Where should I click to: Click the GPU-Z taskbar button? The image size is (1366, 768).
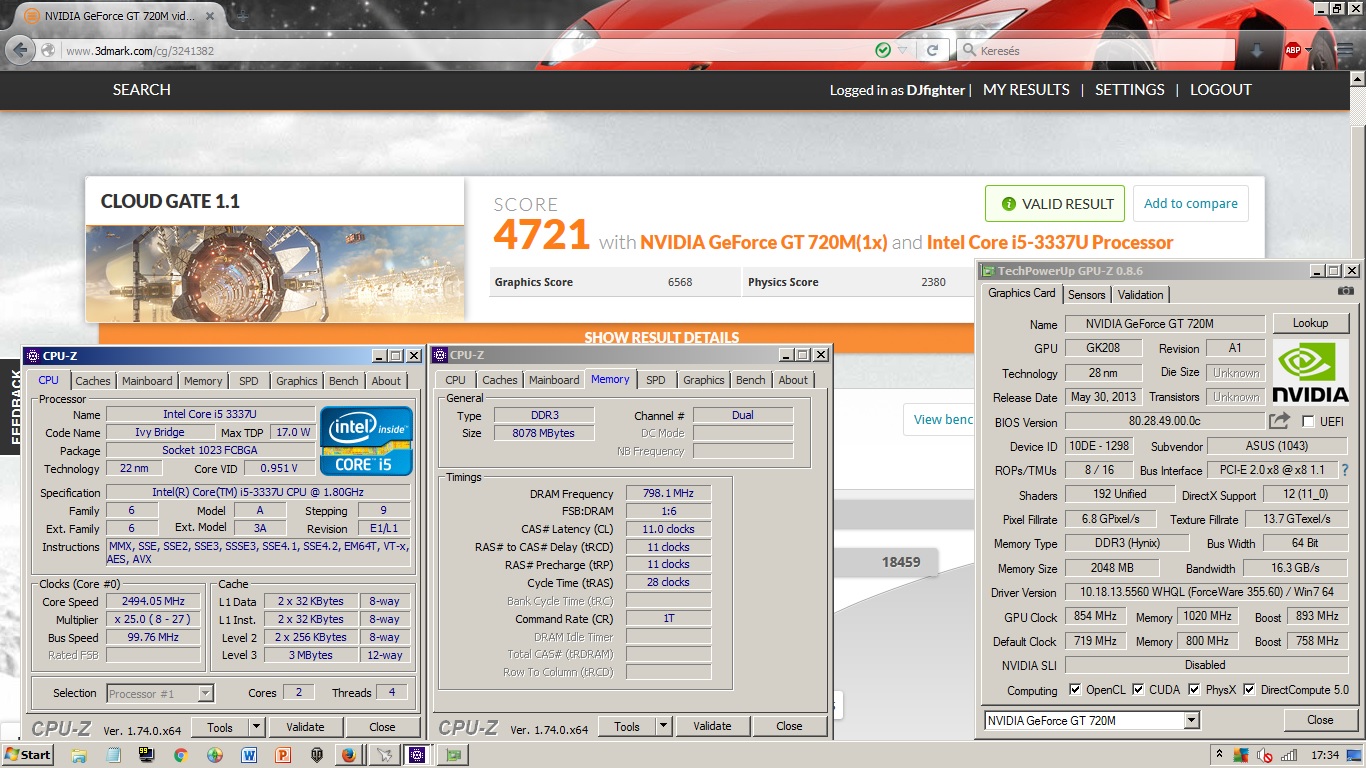(454, 755)
